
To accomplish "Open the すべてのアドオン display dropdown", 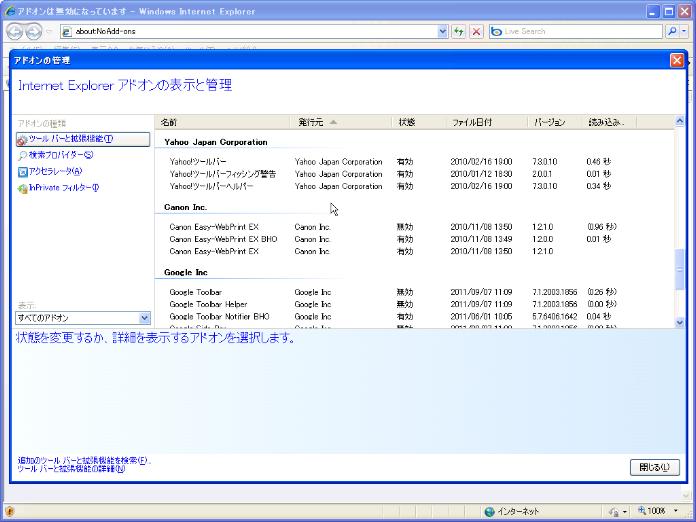I will [83, 318].
